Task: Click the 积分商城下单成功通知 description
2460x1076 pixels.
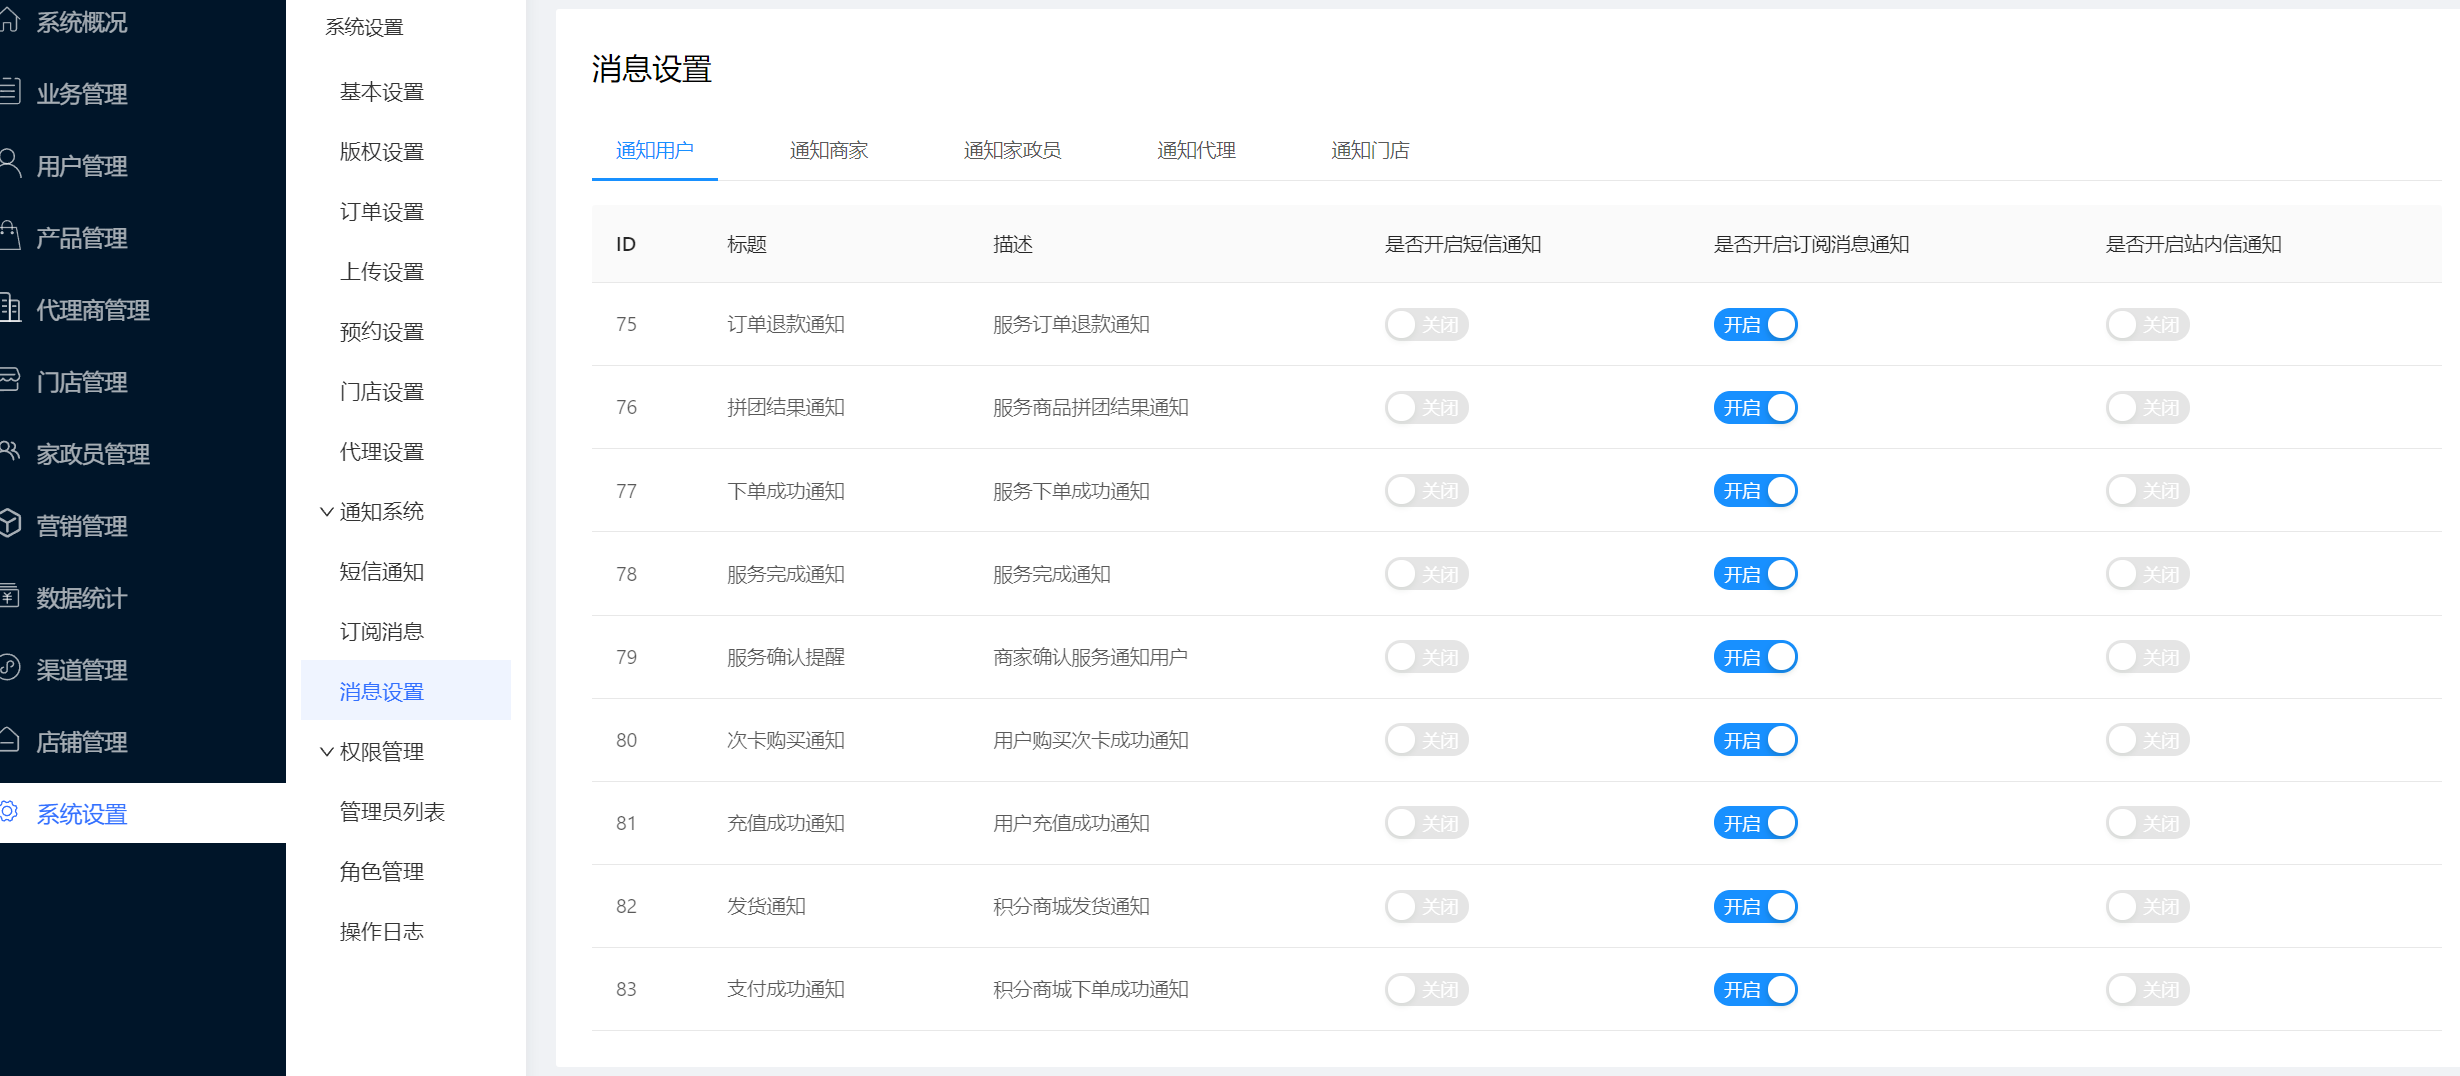Action: 1091,989
